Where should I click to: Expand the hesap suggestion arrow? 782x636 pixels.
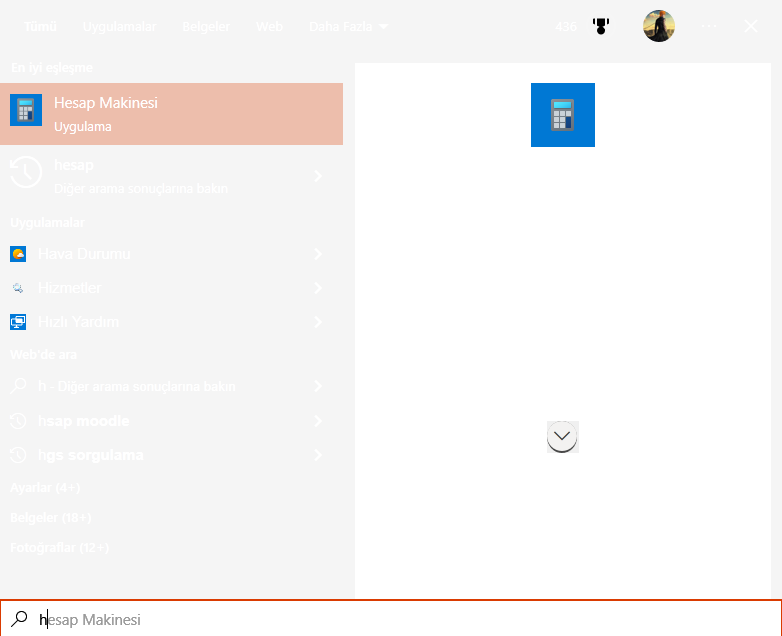(x=318, y=176)
